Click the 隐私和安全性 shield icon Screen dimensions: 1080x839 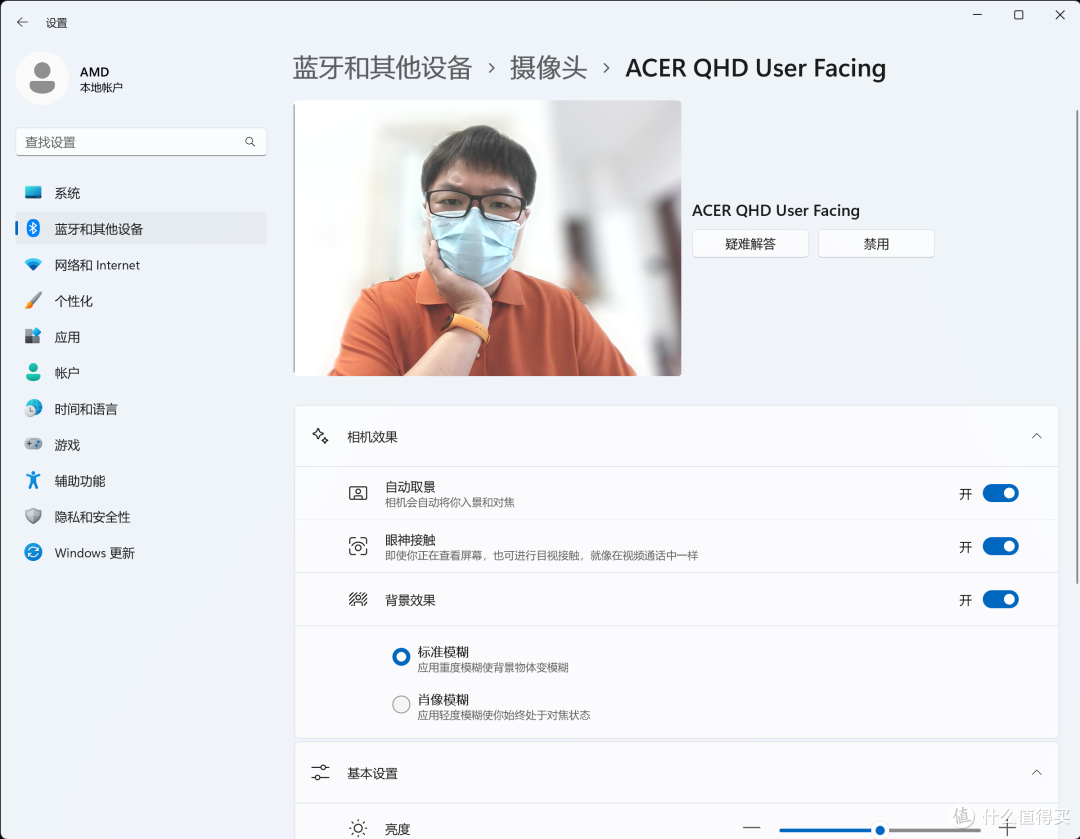point(33,516)
